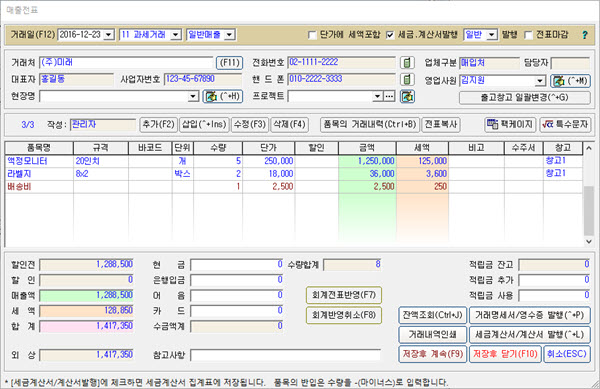Open the 11 과세거래 dropdown
The height and width of the screenshot is (389, 600).
pyautogui.click(x=176, y=35)
